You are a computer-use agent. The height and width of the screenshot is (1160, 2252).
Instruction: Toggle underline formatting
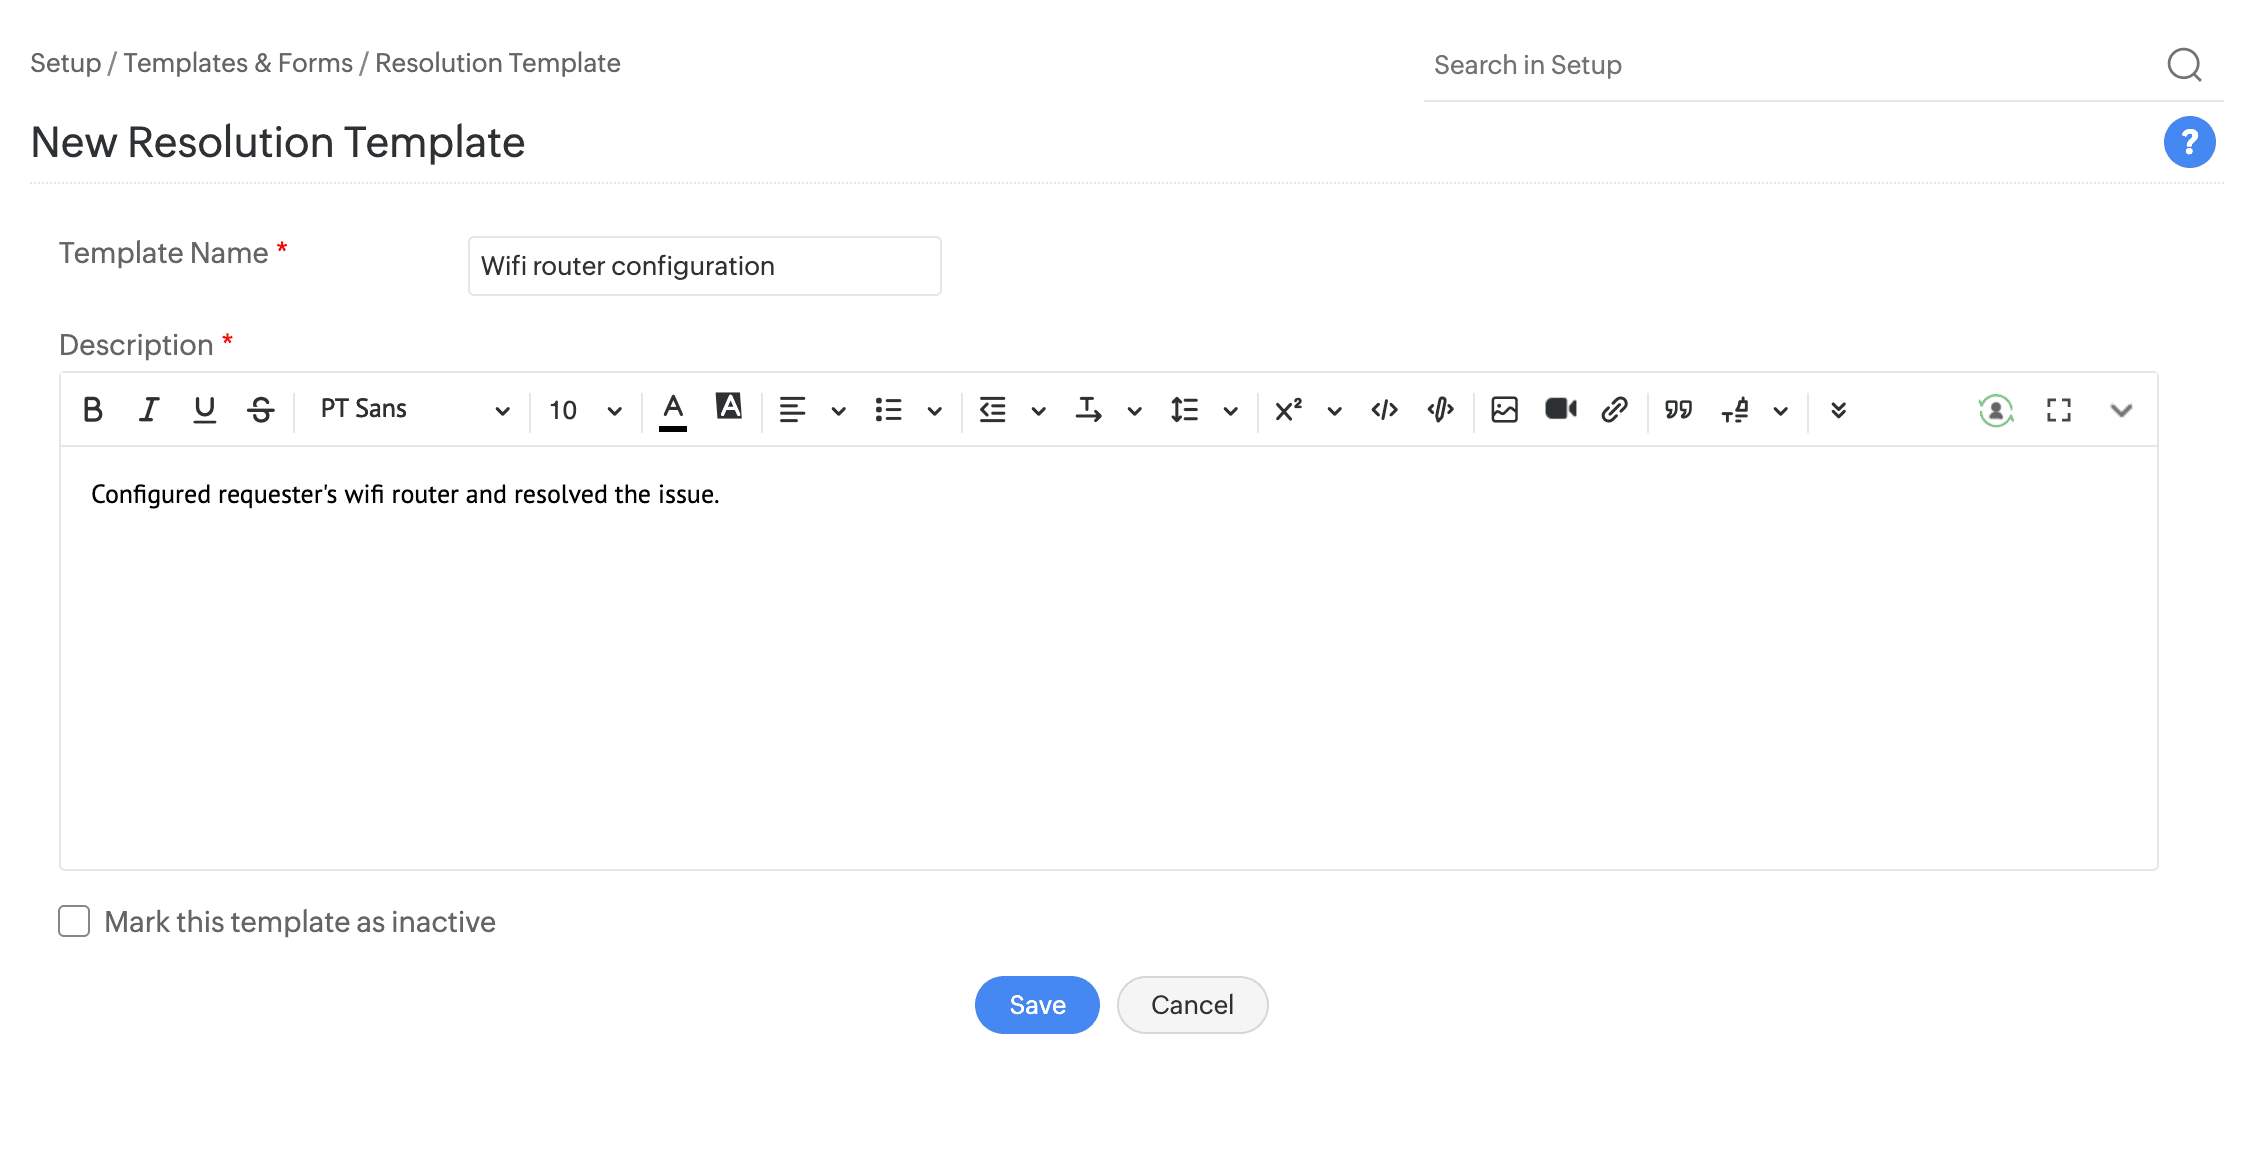tap(205, 410)
